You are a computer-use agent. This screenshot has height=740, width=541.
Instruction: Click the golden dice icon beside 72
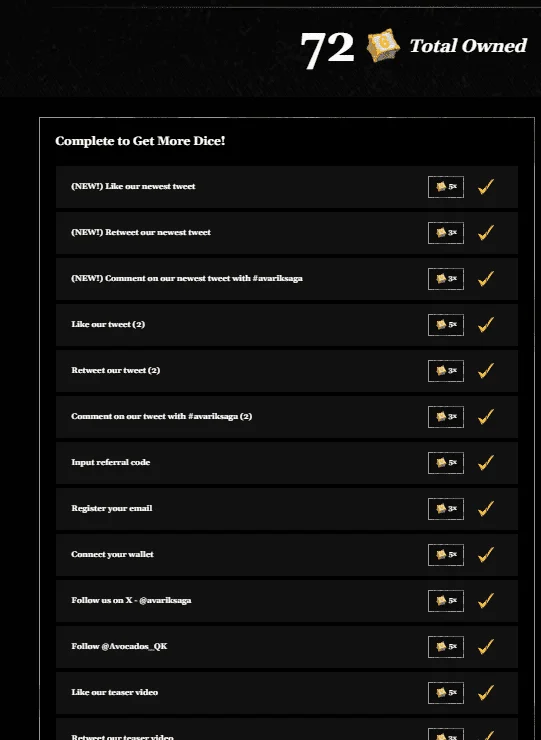coord(383,46)
